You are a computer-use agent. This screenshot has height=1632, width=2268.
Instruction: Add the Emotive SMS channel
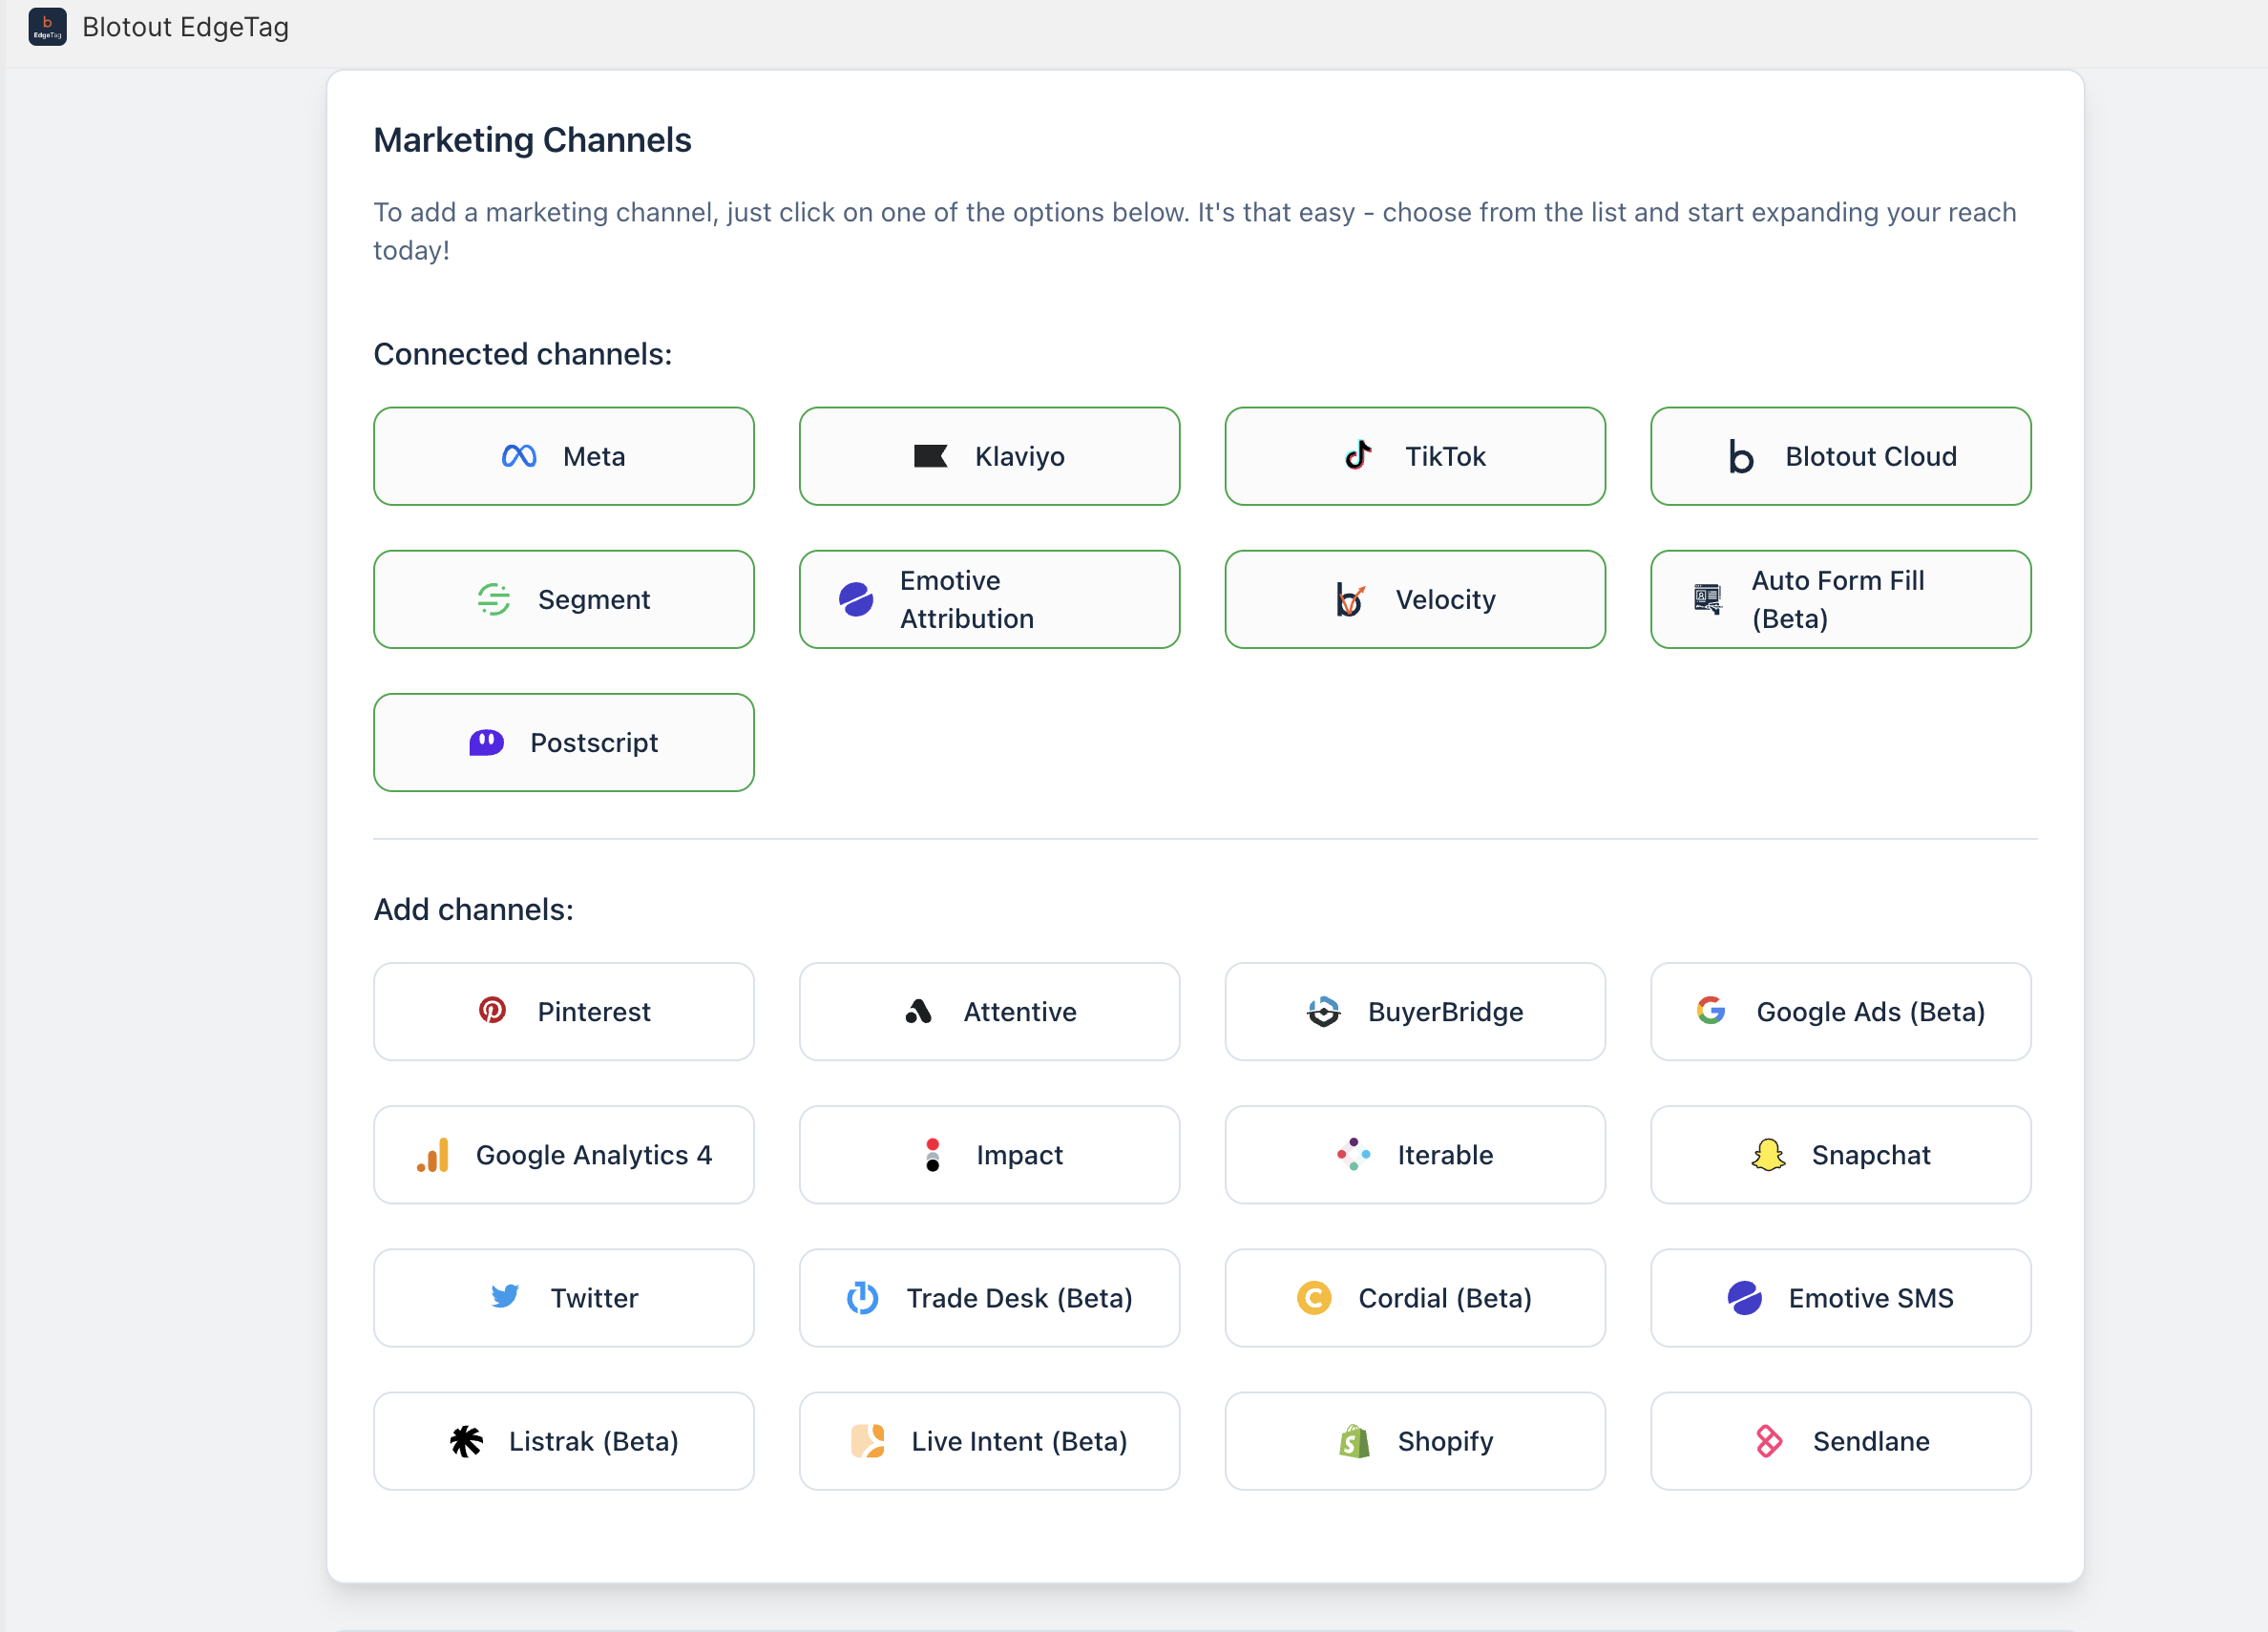1840,1298
